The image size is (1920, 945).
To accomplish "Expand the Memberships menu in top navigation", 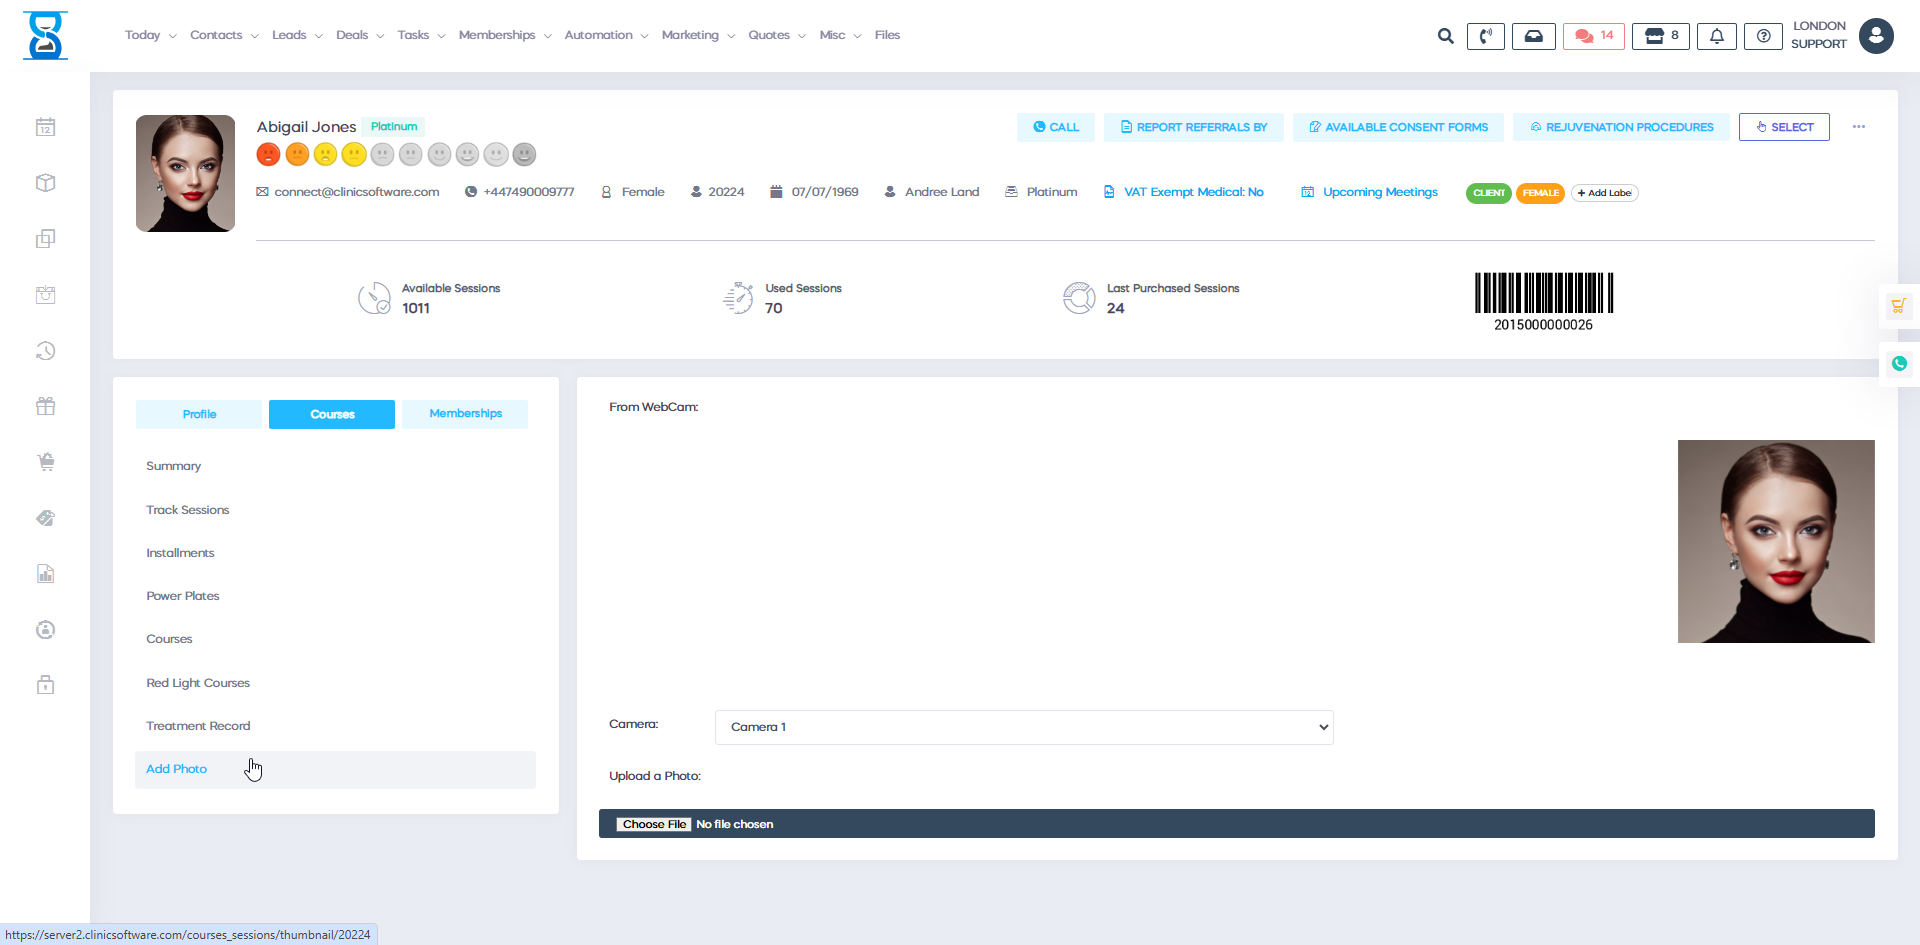I will tap(504, 35).
